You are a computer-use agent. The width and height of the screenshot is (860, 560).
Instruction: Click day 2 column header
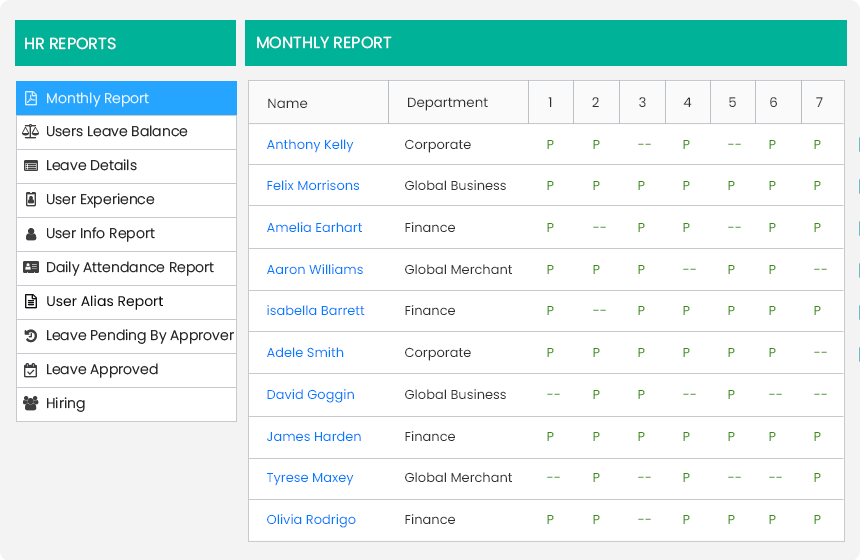tap(596, 103)
